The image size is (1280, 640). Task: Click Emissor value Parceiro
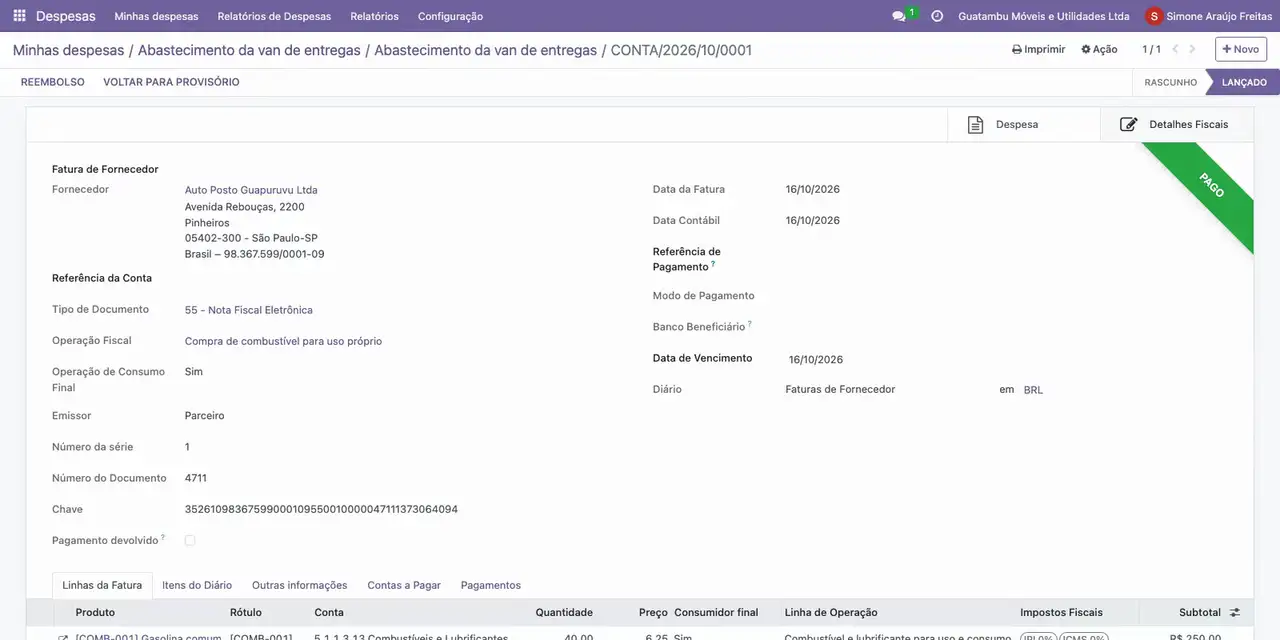[x=205, y=415]
